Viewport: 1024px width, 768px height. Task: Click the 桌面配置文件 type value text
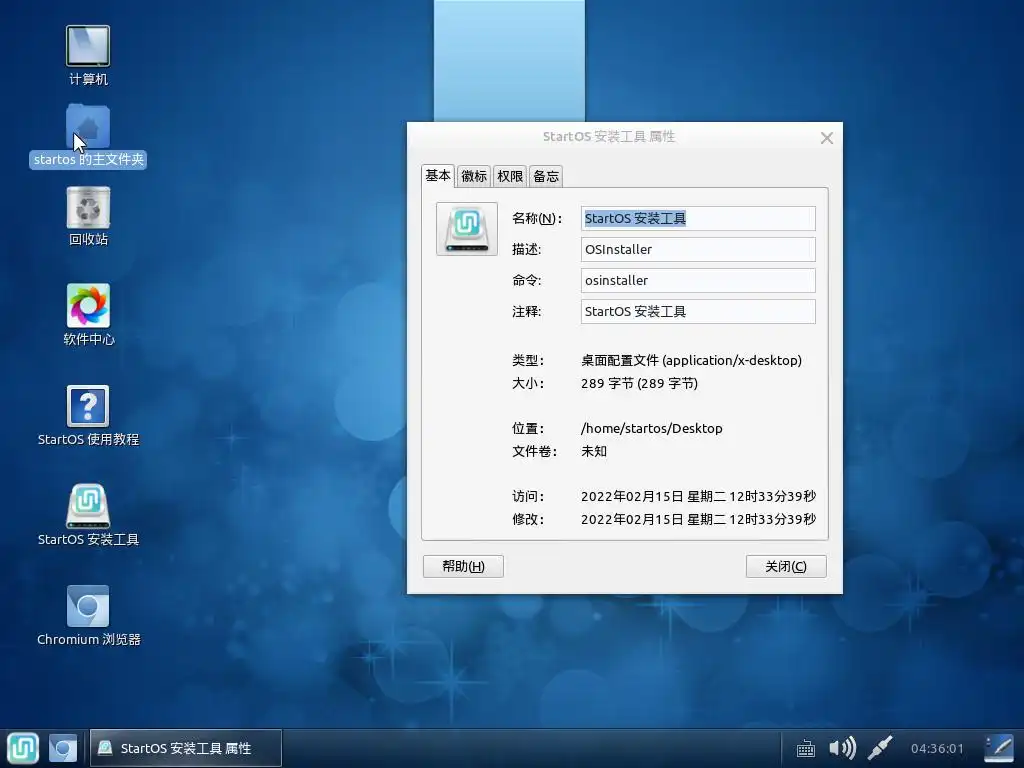click(692, 360)
